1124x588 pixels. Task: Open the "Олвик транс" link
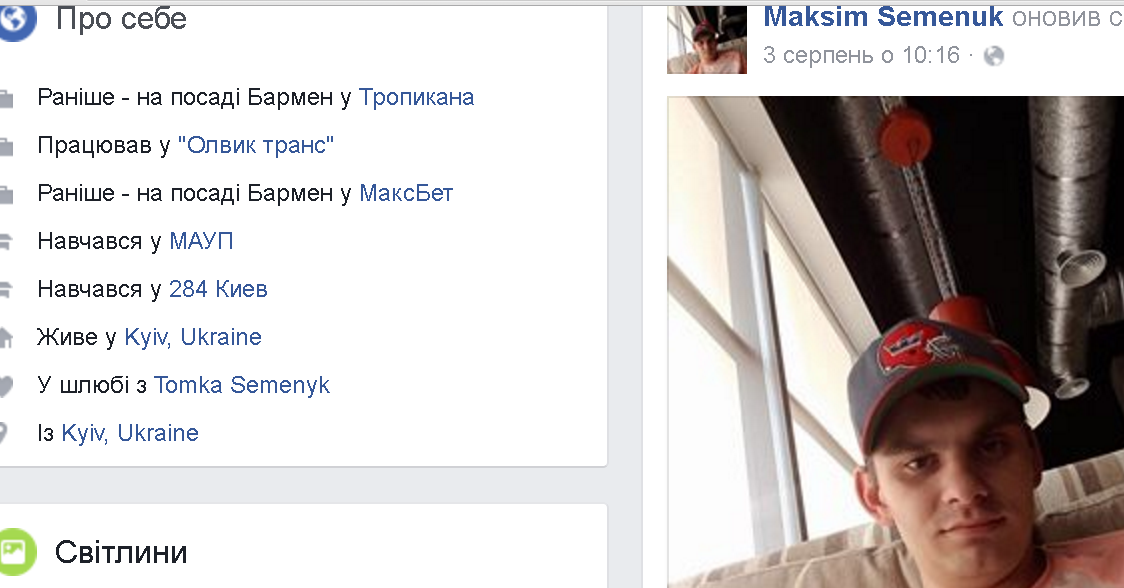point(256,145)
